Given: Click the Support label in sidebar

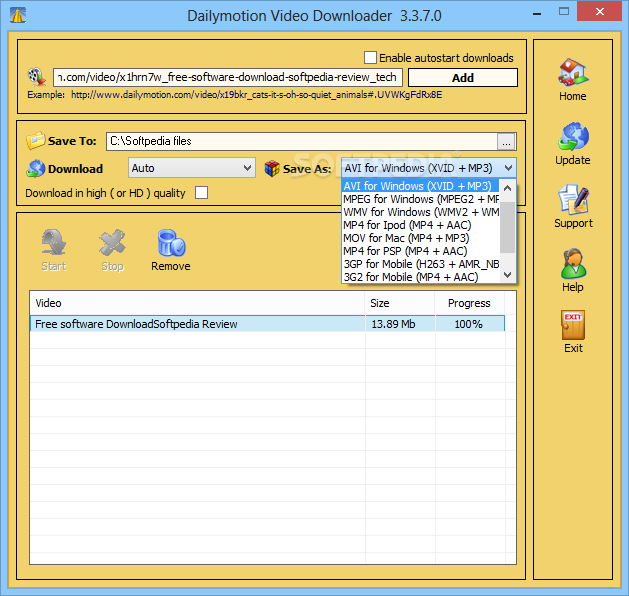Looking at the screenshot, I should click(573, 223).
